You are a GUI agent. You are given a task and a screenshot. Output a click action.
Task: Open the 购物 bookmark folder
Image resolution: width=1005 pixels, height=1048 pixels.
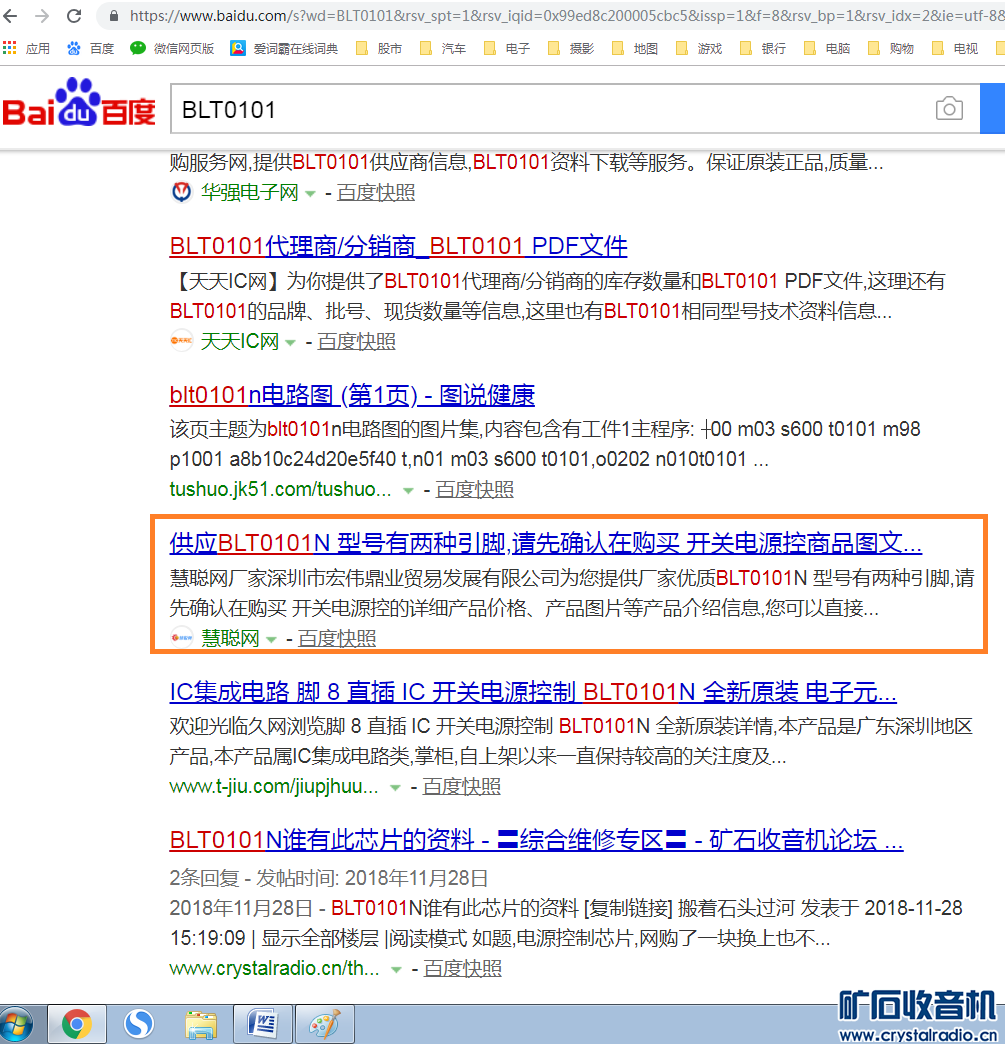pos(891,48)
